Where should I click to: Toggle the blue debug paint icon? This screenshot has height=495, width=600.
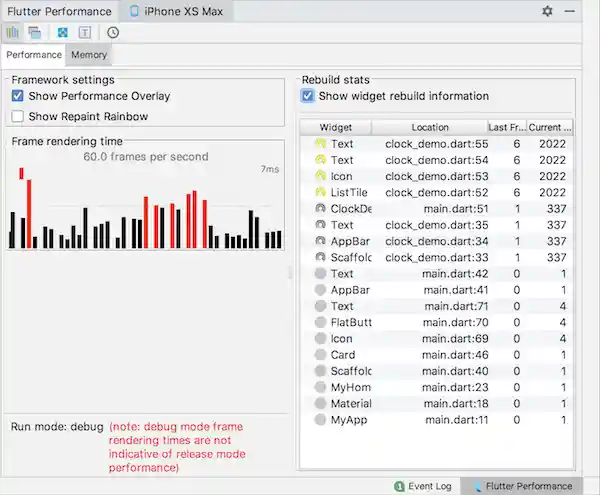pyautogui.click(x=62, y=33)
